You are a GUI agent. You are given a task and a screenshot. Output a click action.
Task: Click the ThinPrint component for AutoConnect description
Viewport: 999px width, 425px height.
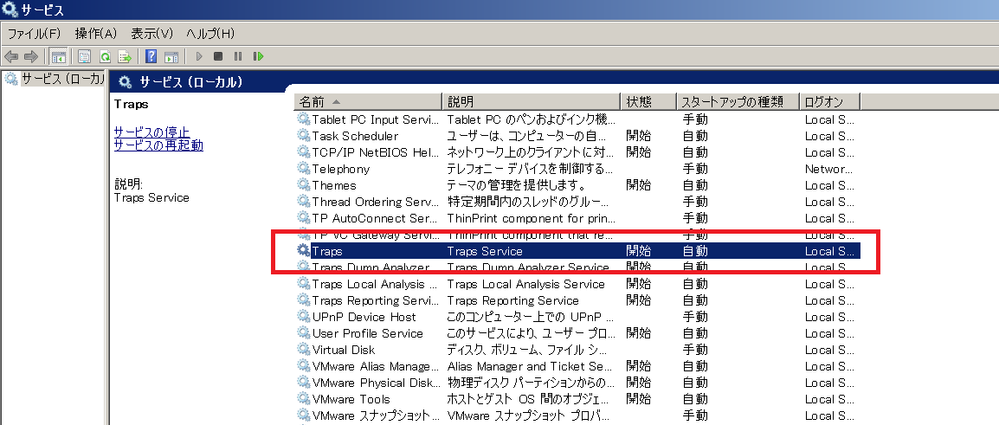click(531, 219)
